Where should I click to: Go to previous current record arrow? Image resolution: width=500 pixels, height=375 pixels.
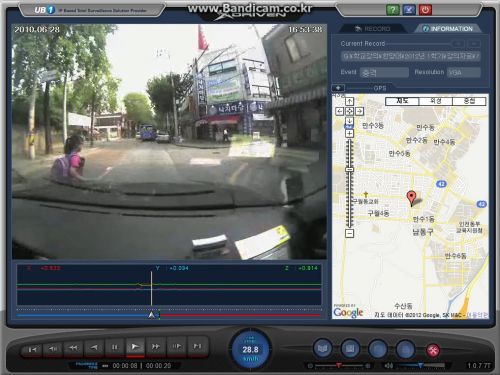click(x=458, y=44)
